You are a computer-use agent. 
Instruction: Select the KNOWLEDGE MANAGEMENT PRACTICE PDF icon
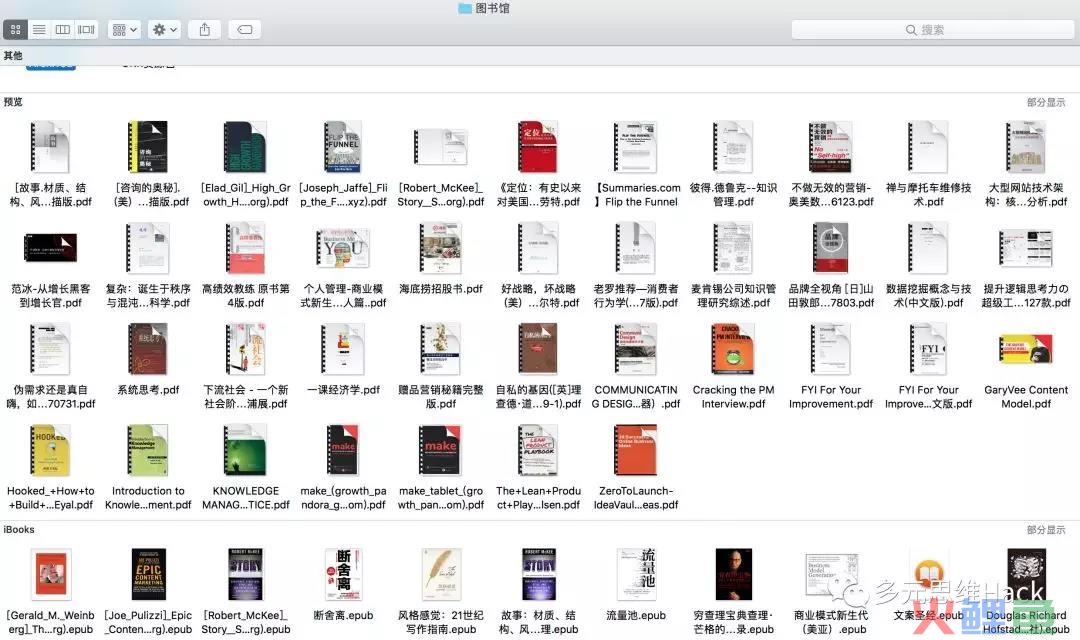click(246, 451)
